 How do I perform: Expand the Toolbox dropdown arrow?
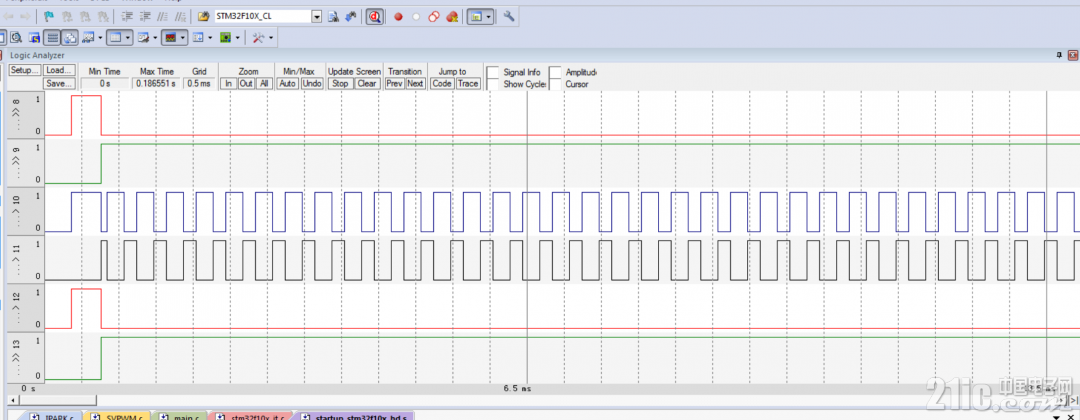click(x=271, y=37)
